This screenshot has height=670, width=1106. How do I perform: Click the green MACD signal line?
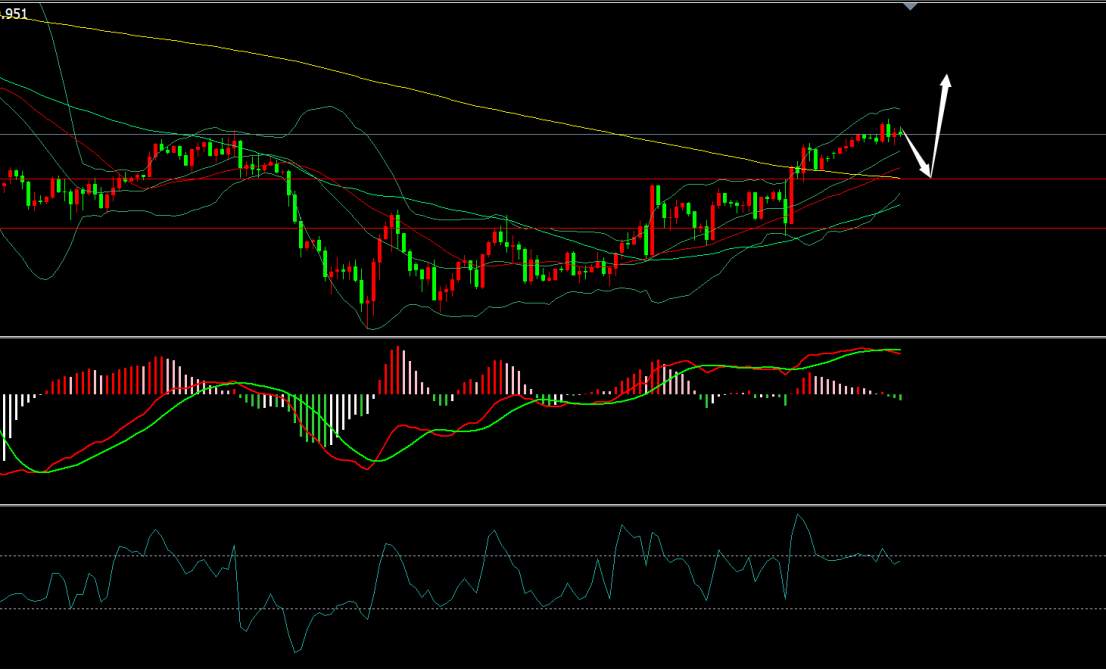pos(451,430)
